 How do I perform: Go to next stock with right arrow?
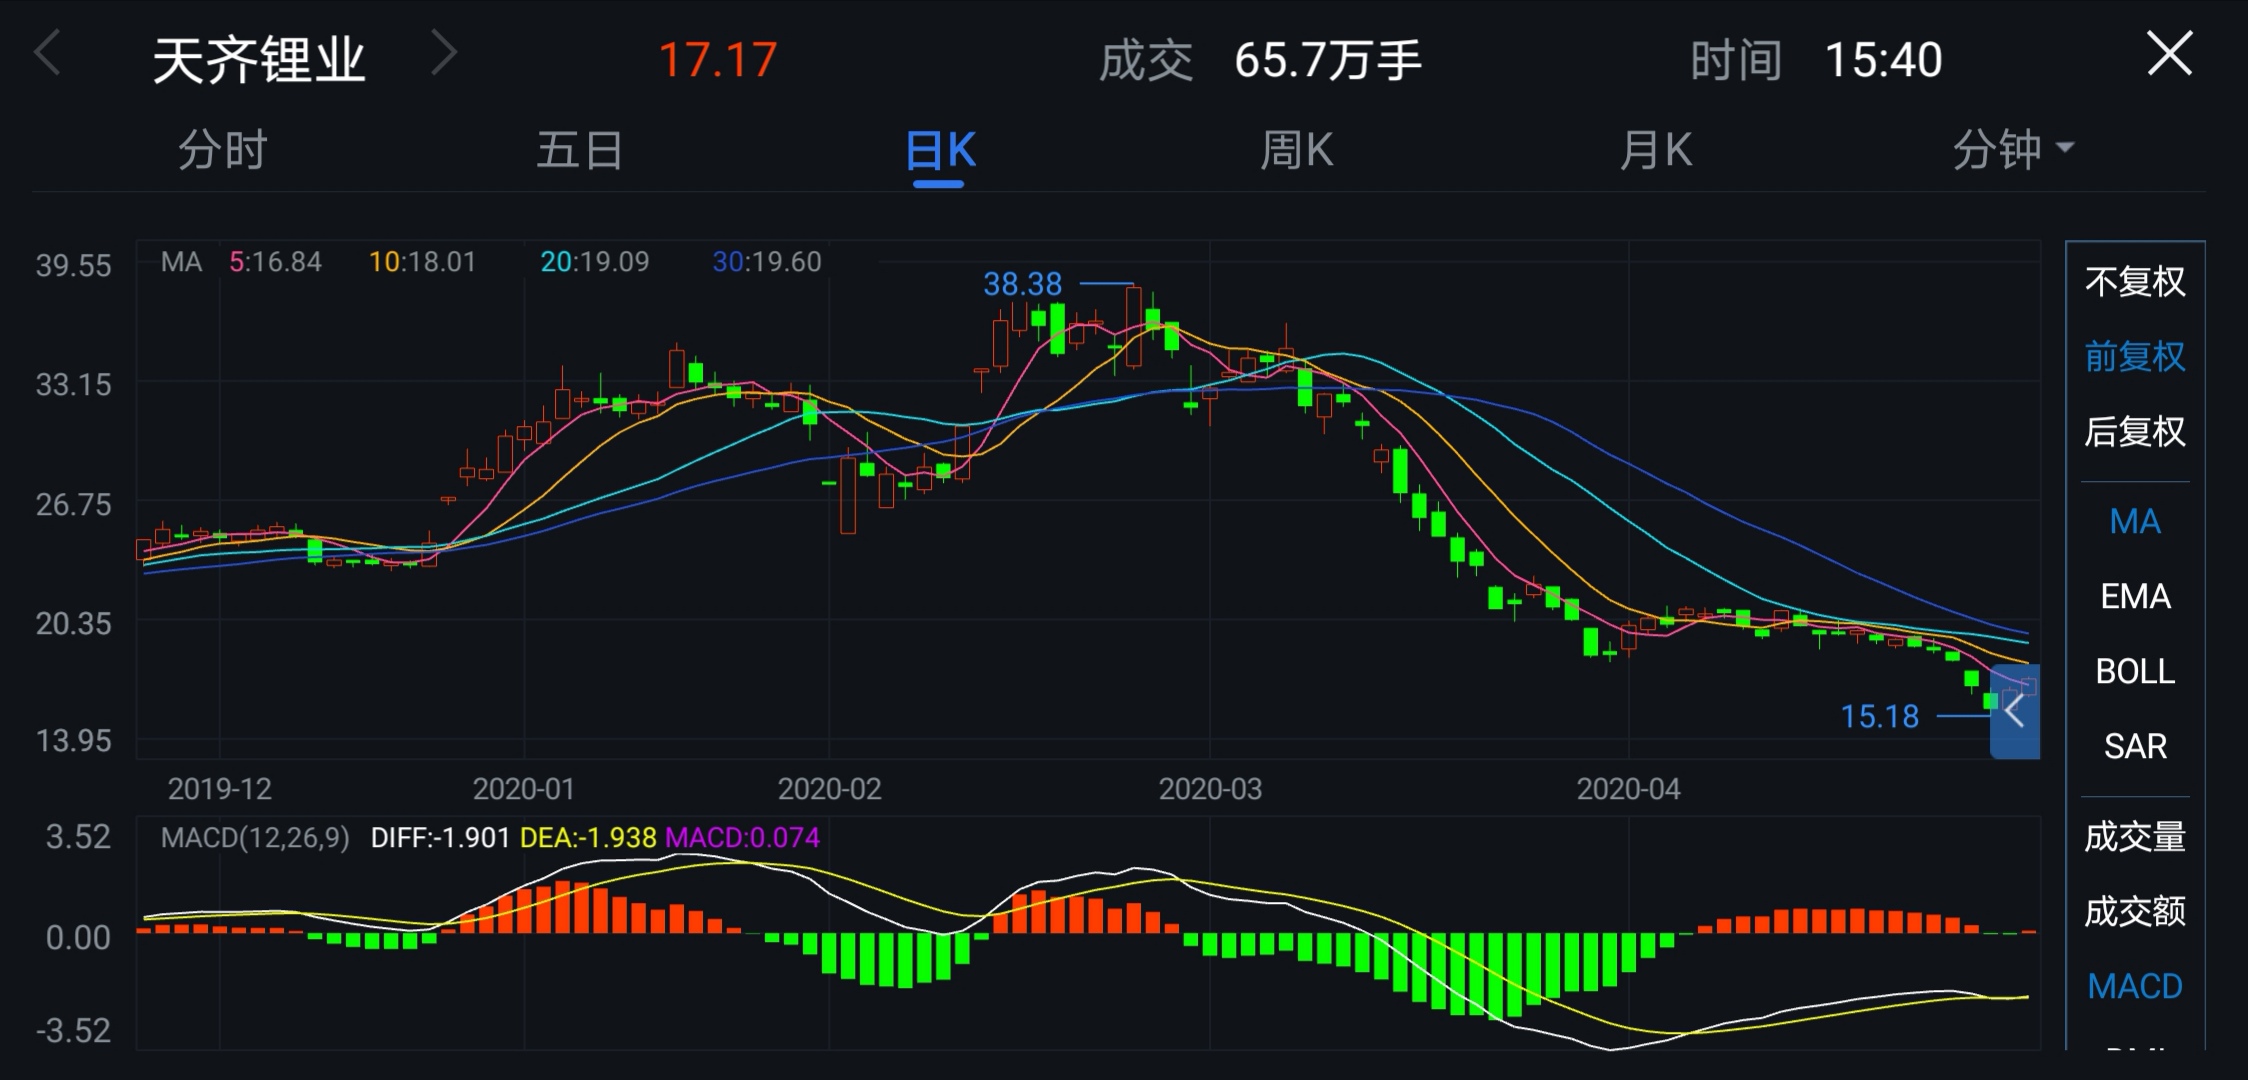[x=443, y=53]
